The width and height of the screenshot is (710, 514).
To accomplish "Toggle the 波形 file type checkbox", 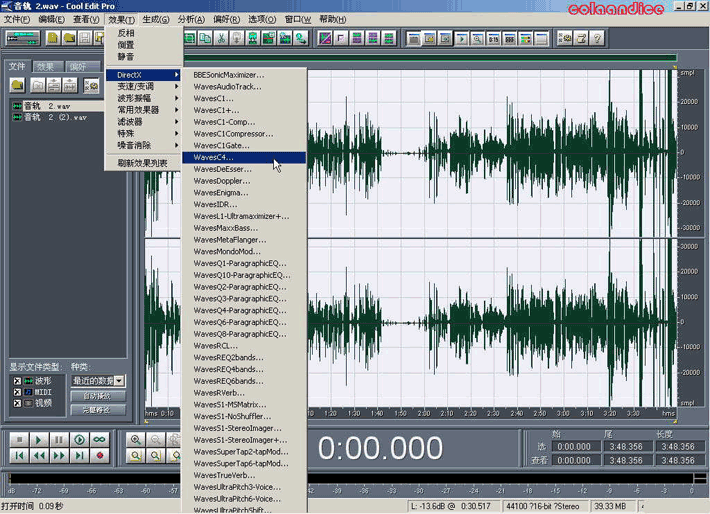I will (x=17, y=381).
